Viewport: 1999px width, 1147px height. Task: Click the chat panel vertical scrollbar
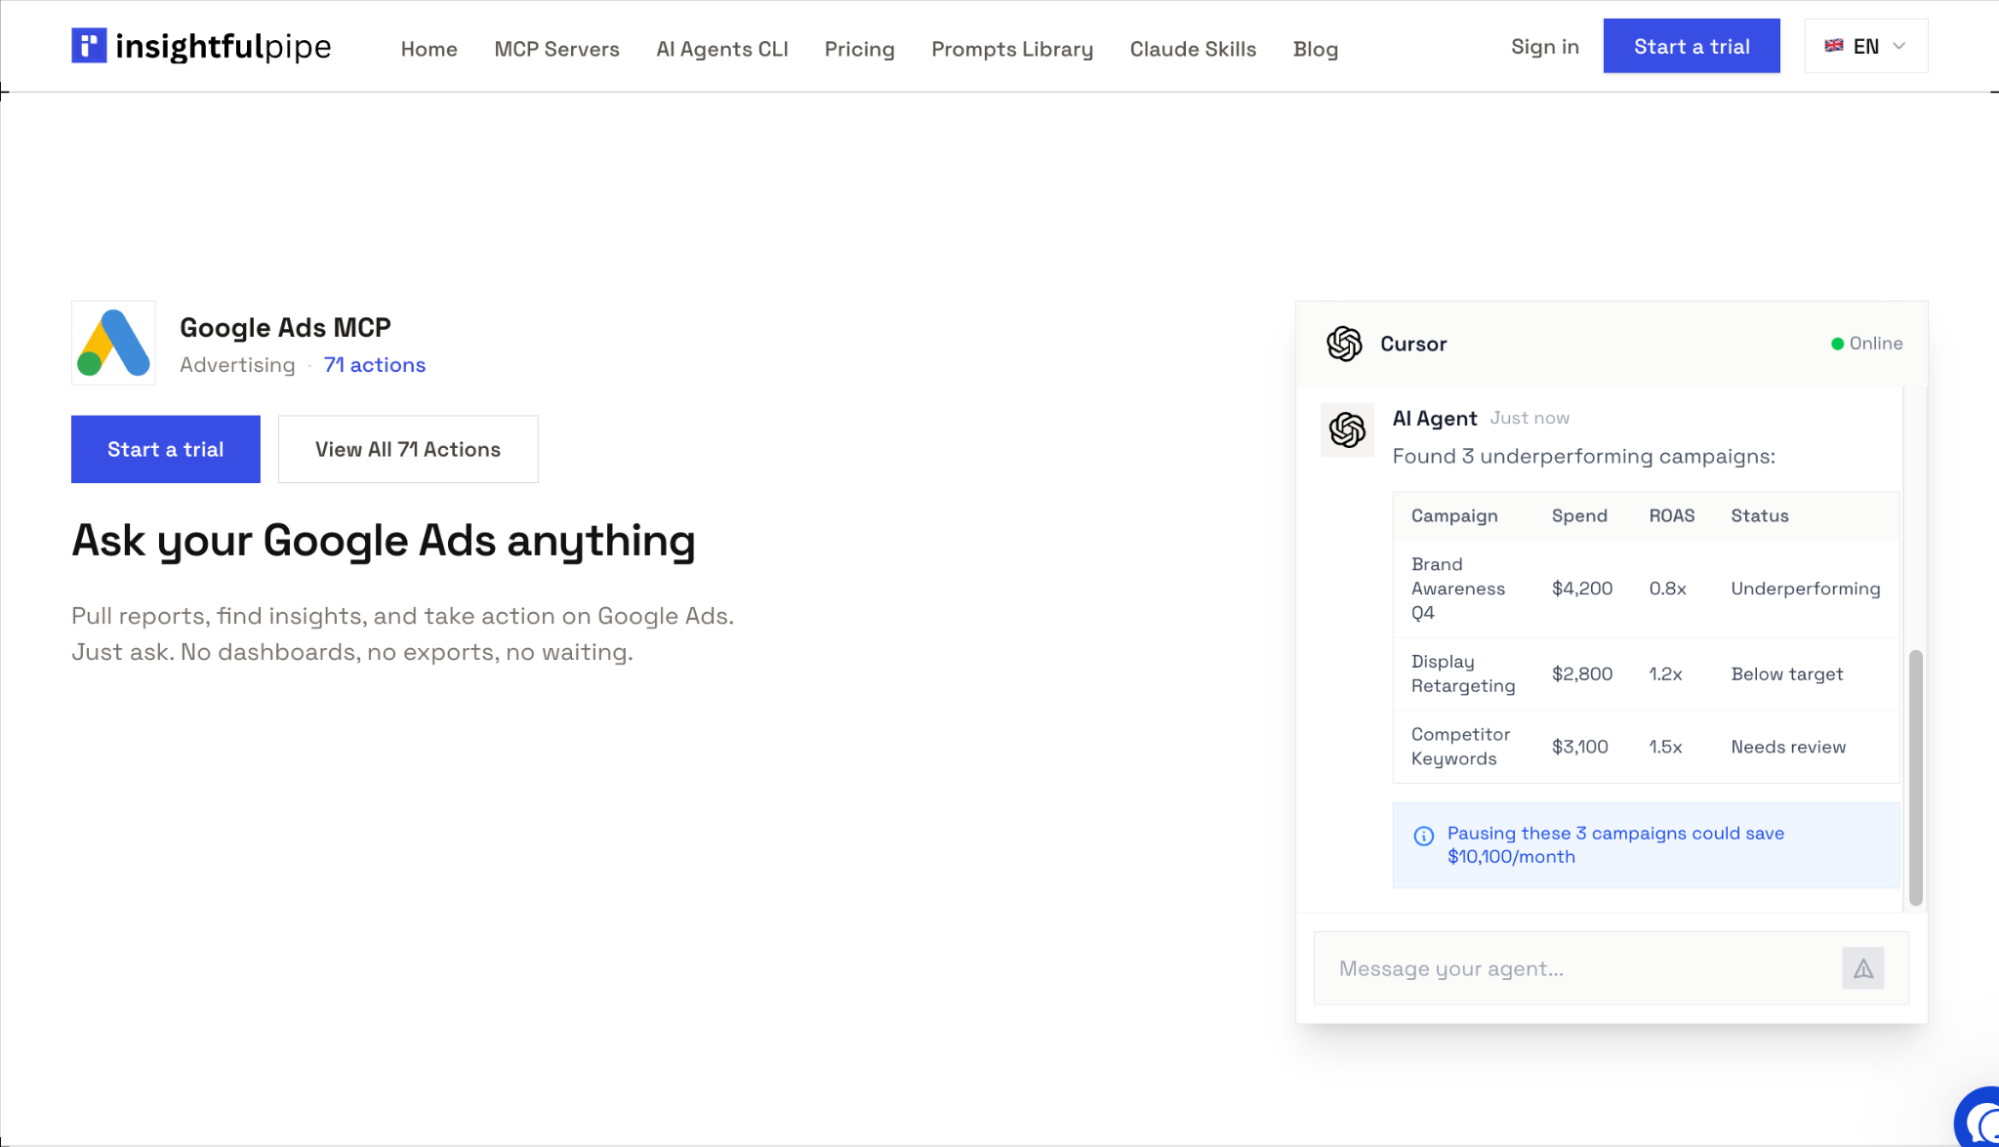click(1915, 778)
